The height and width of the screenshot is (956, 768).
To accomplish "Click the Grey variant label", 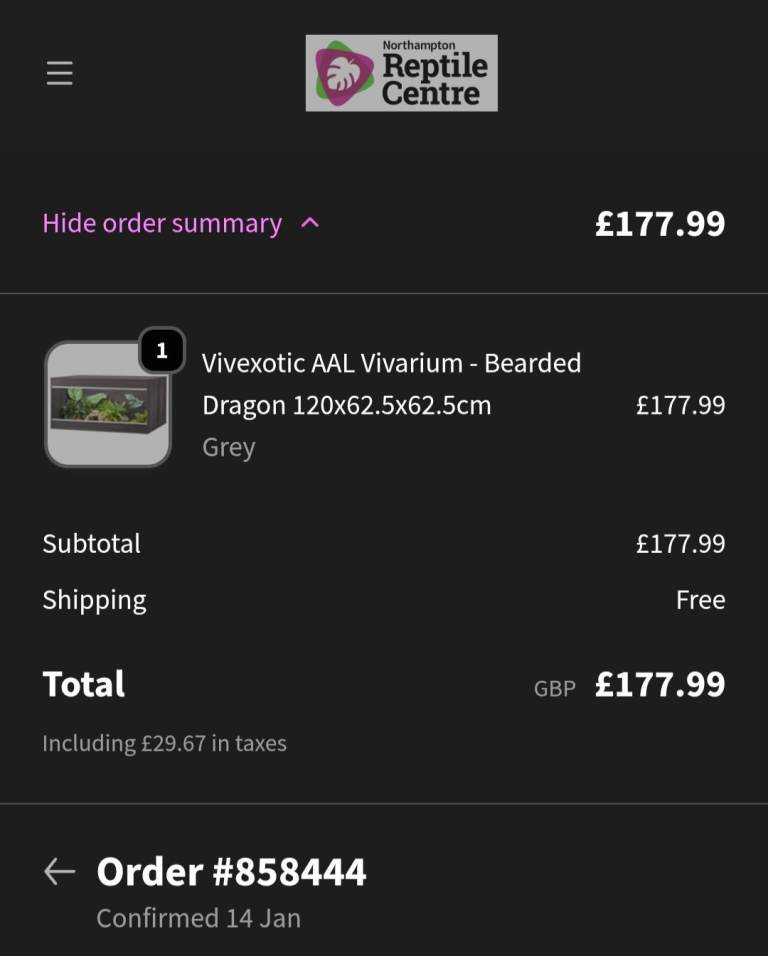I will 229,447.
